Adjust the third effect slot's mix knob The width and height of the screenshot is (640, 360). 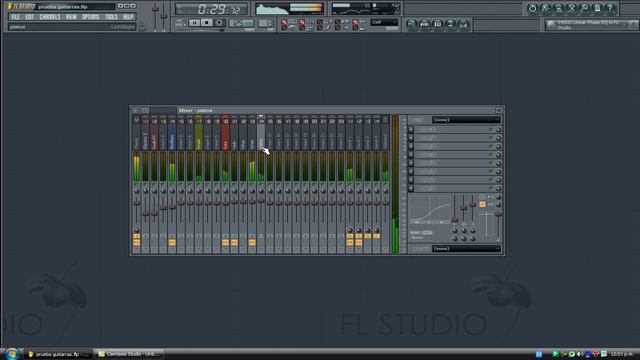point(498,147)
